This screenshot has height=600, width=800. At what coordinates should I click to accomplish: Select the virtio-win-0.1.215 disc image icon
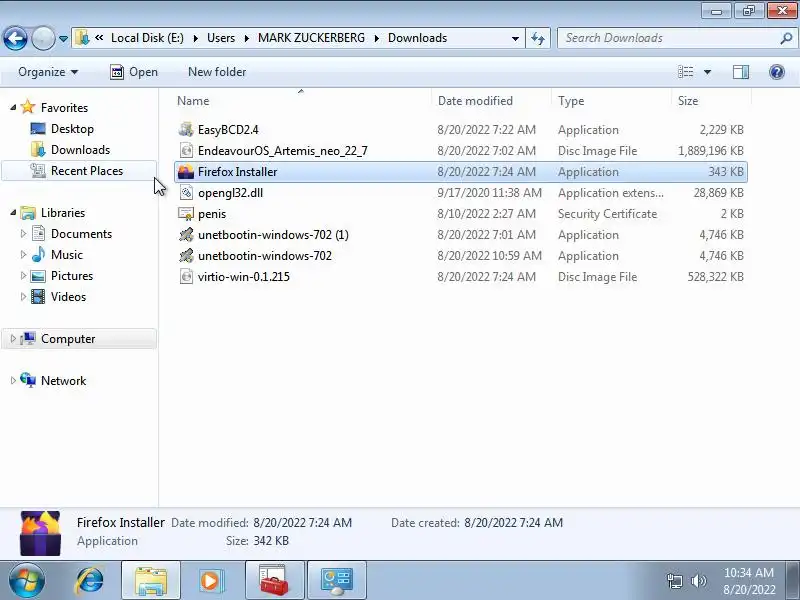click(x=186, y=276)
